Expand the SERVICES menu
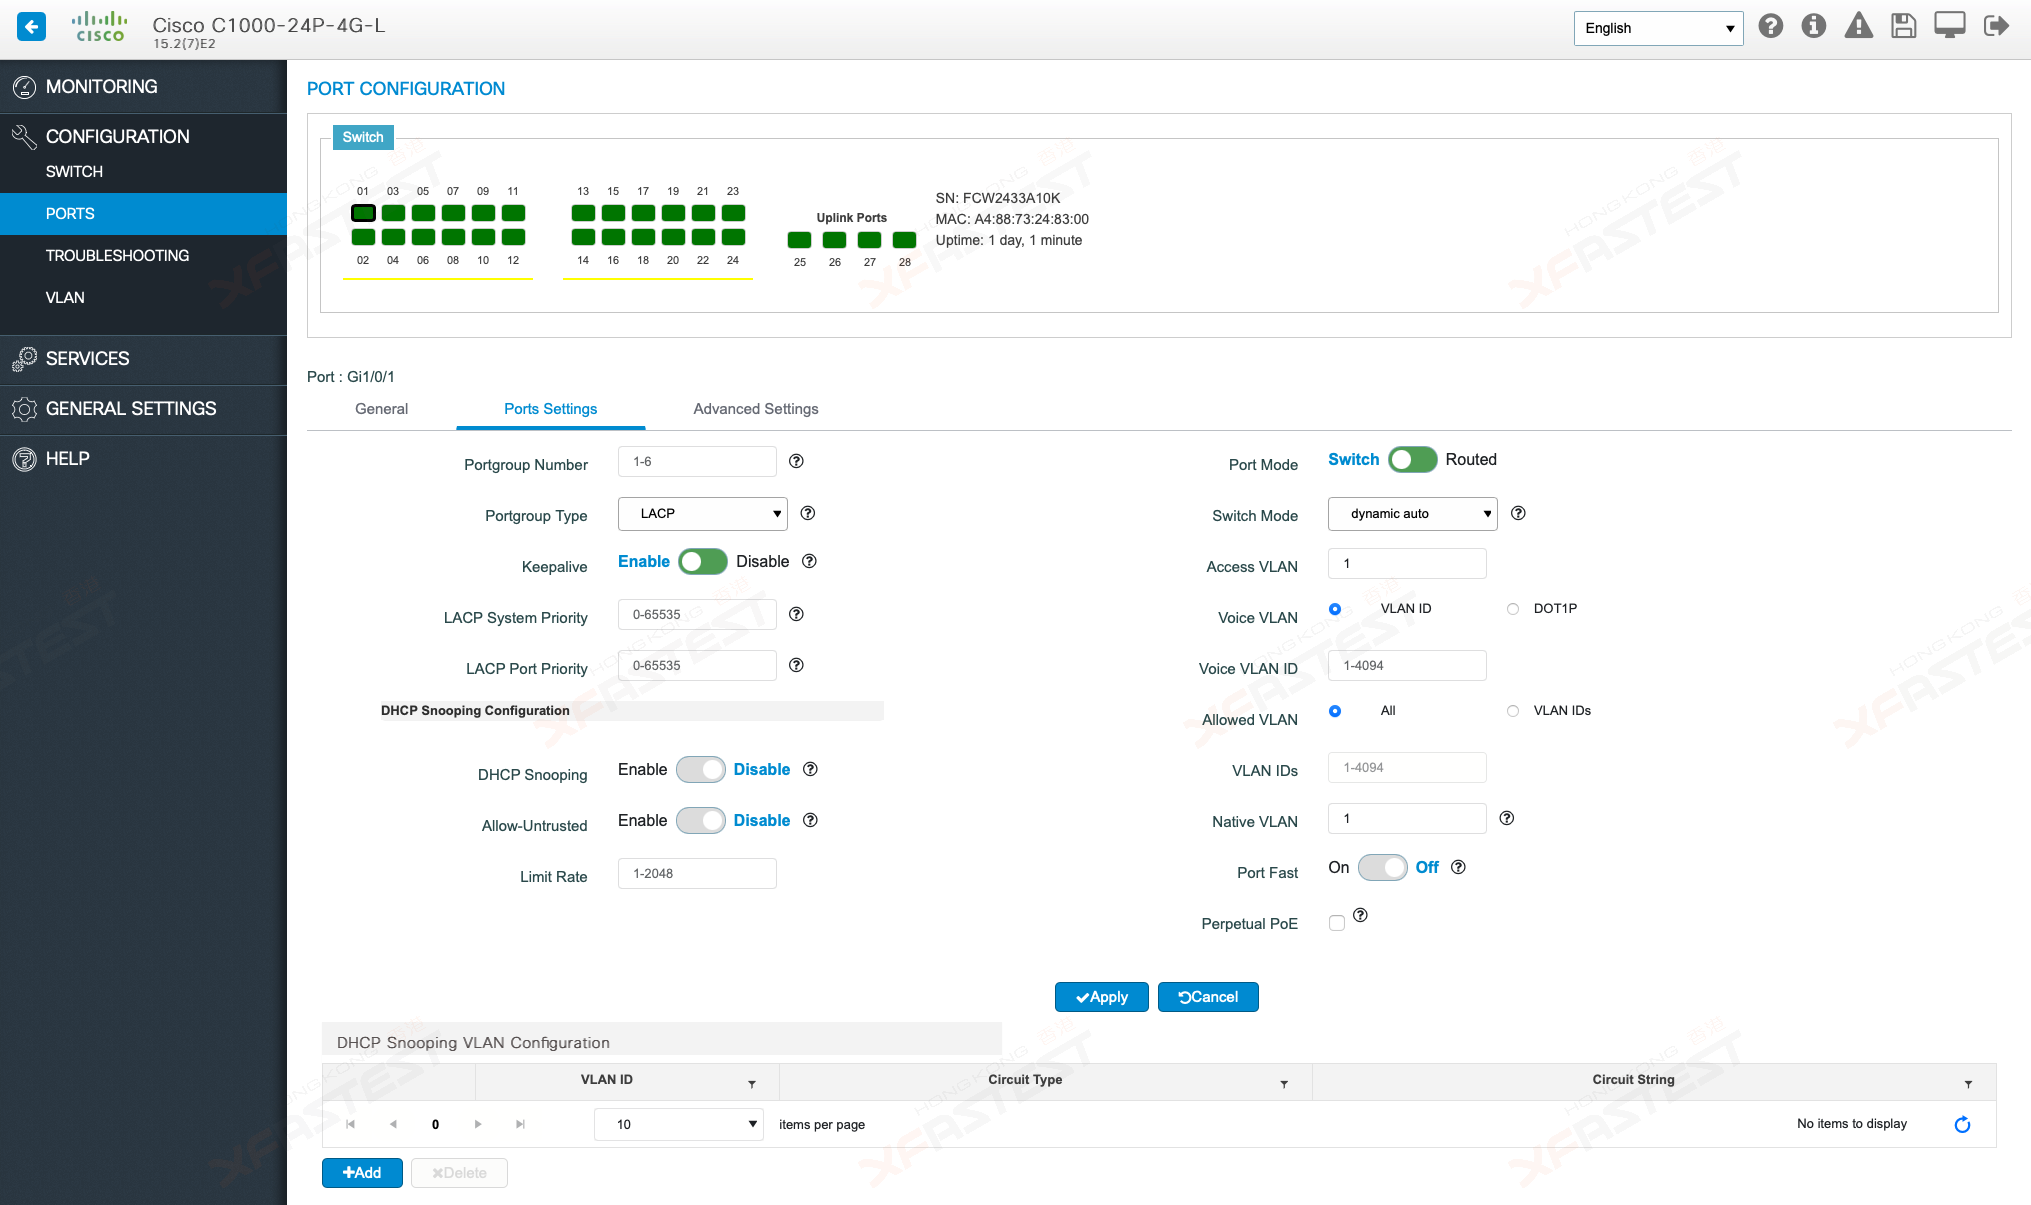The height and width of the screenshot is (1205, 2031). [x=143, y=359]
